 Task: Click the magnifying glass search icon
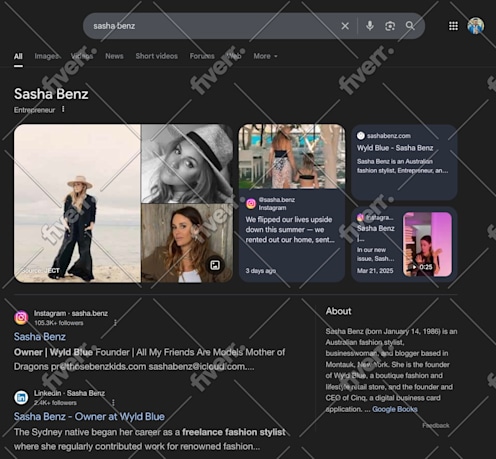coord(410,26)
